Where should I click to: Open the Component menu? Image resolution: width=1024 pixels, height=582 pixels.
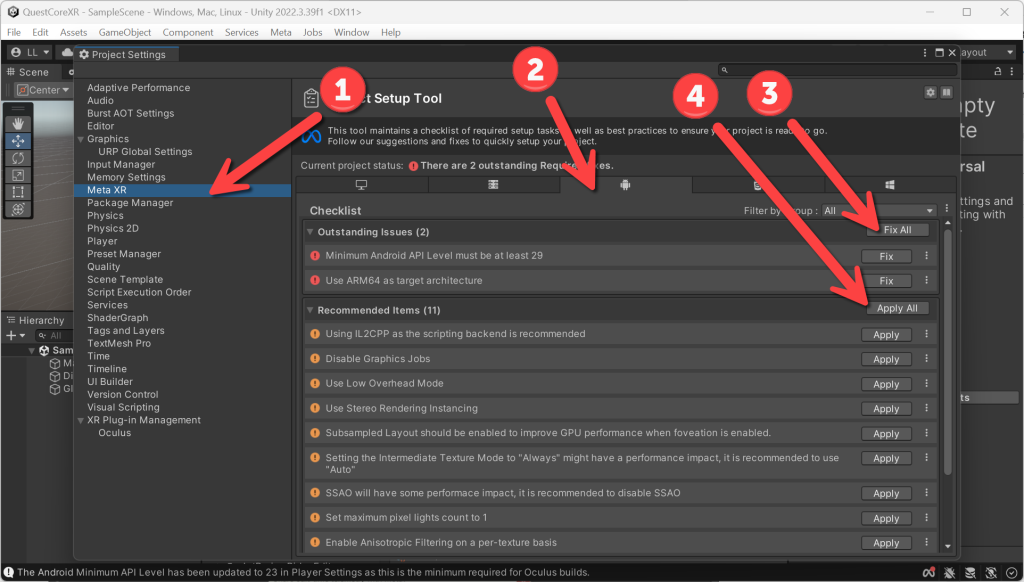188,32
